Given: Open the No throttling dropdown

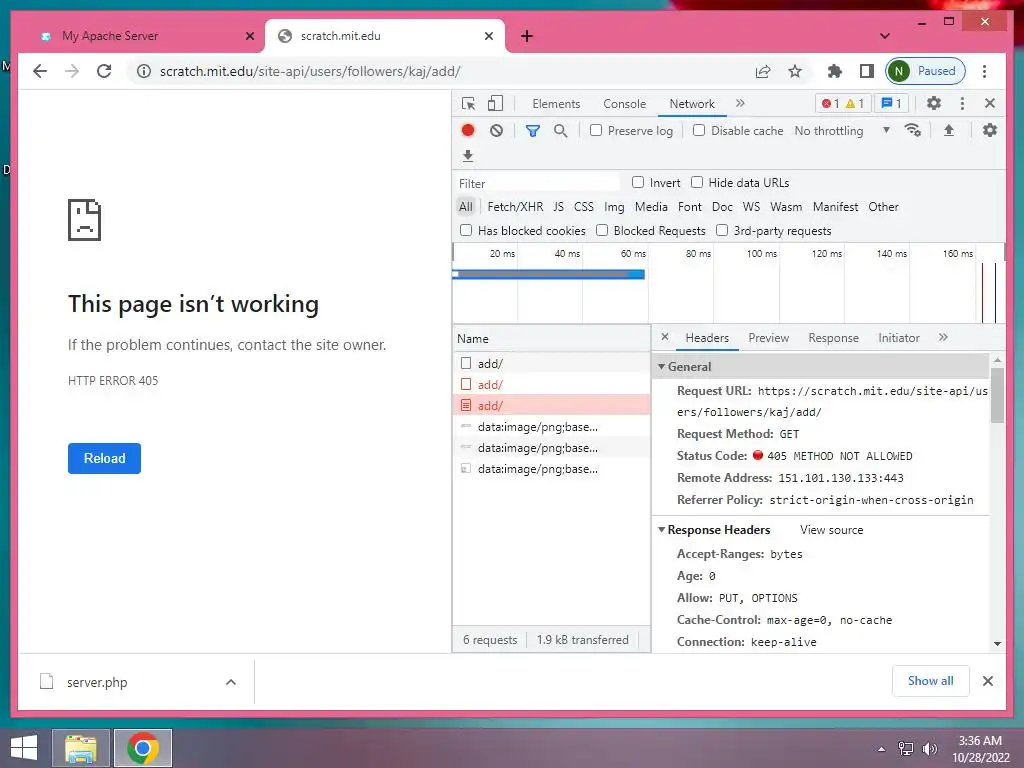Looking at the screenshot, I should (x=842, y=131).
